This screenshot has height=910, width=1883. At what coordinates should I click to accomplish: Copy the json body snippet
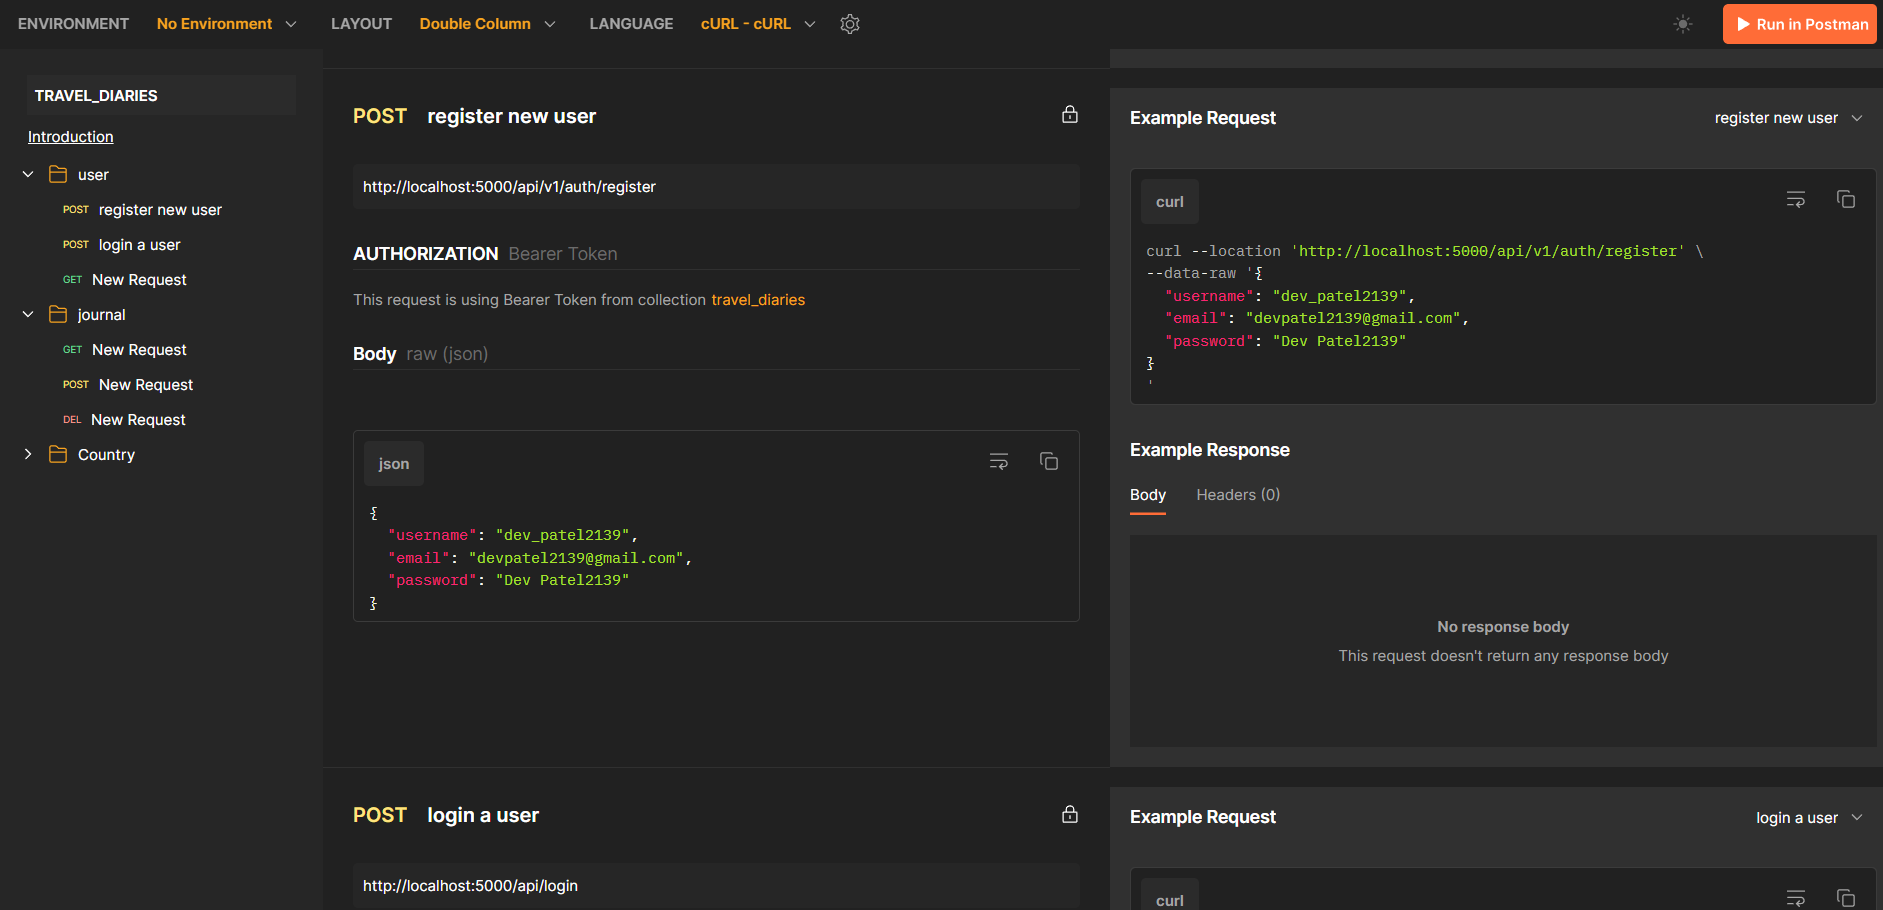click(1049, 461)
